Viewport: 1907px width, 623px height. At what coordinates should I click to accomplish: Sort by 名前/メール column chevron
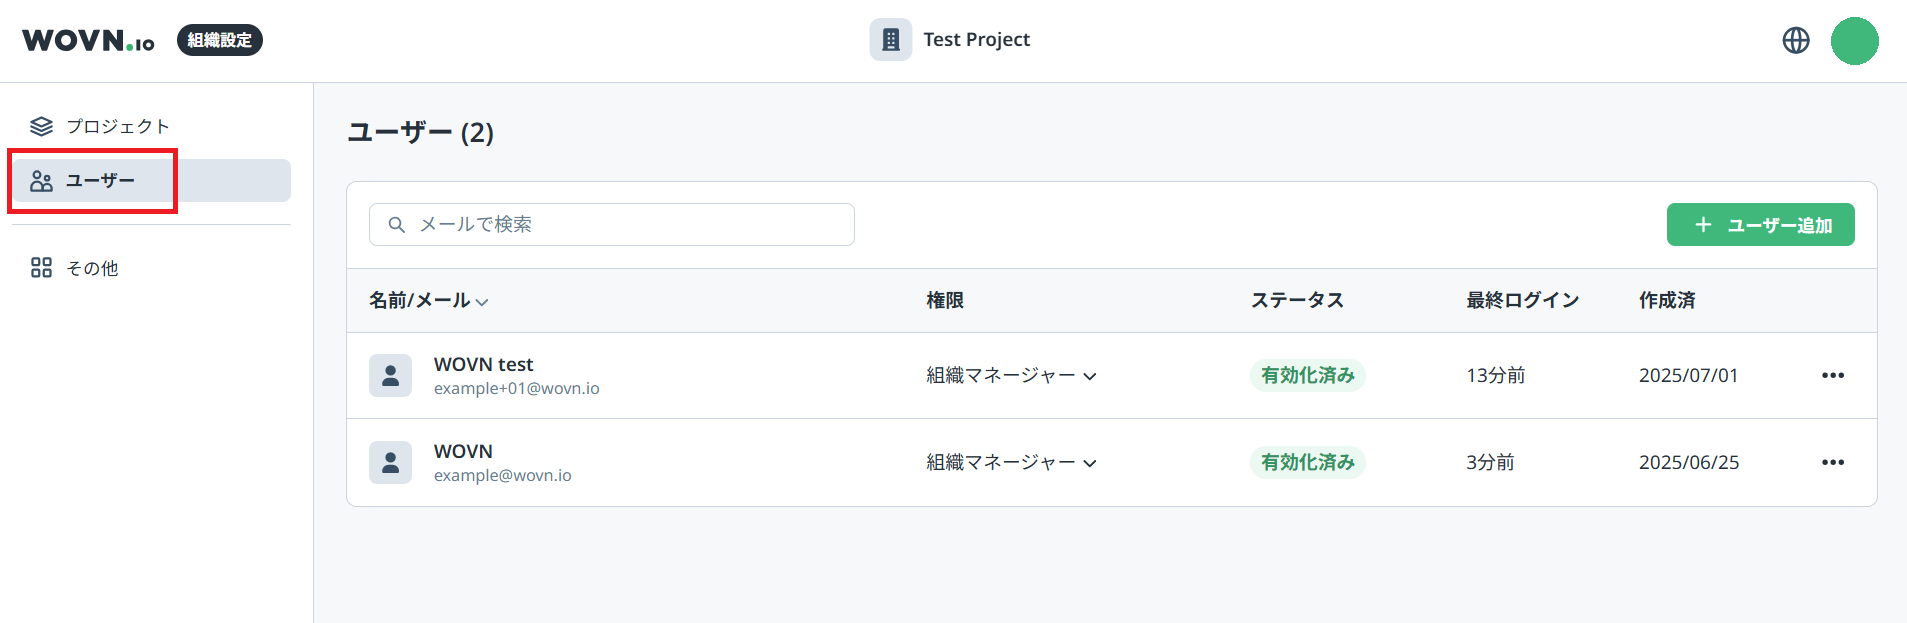click(482, 302)
